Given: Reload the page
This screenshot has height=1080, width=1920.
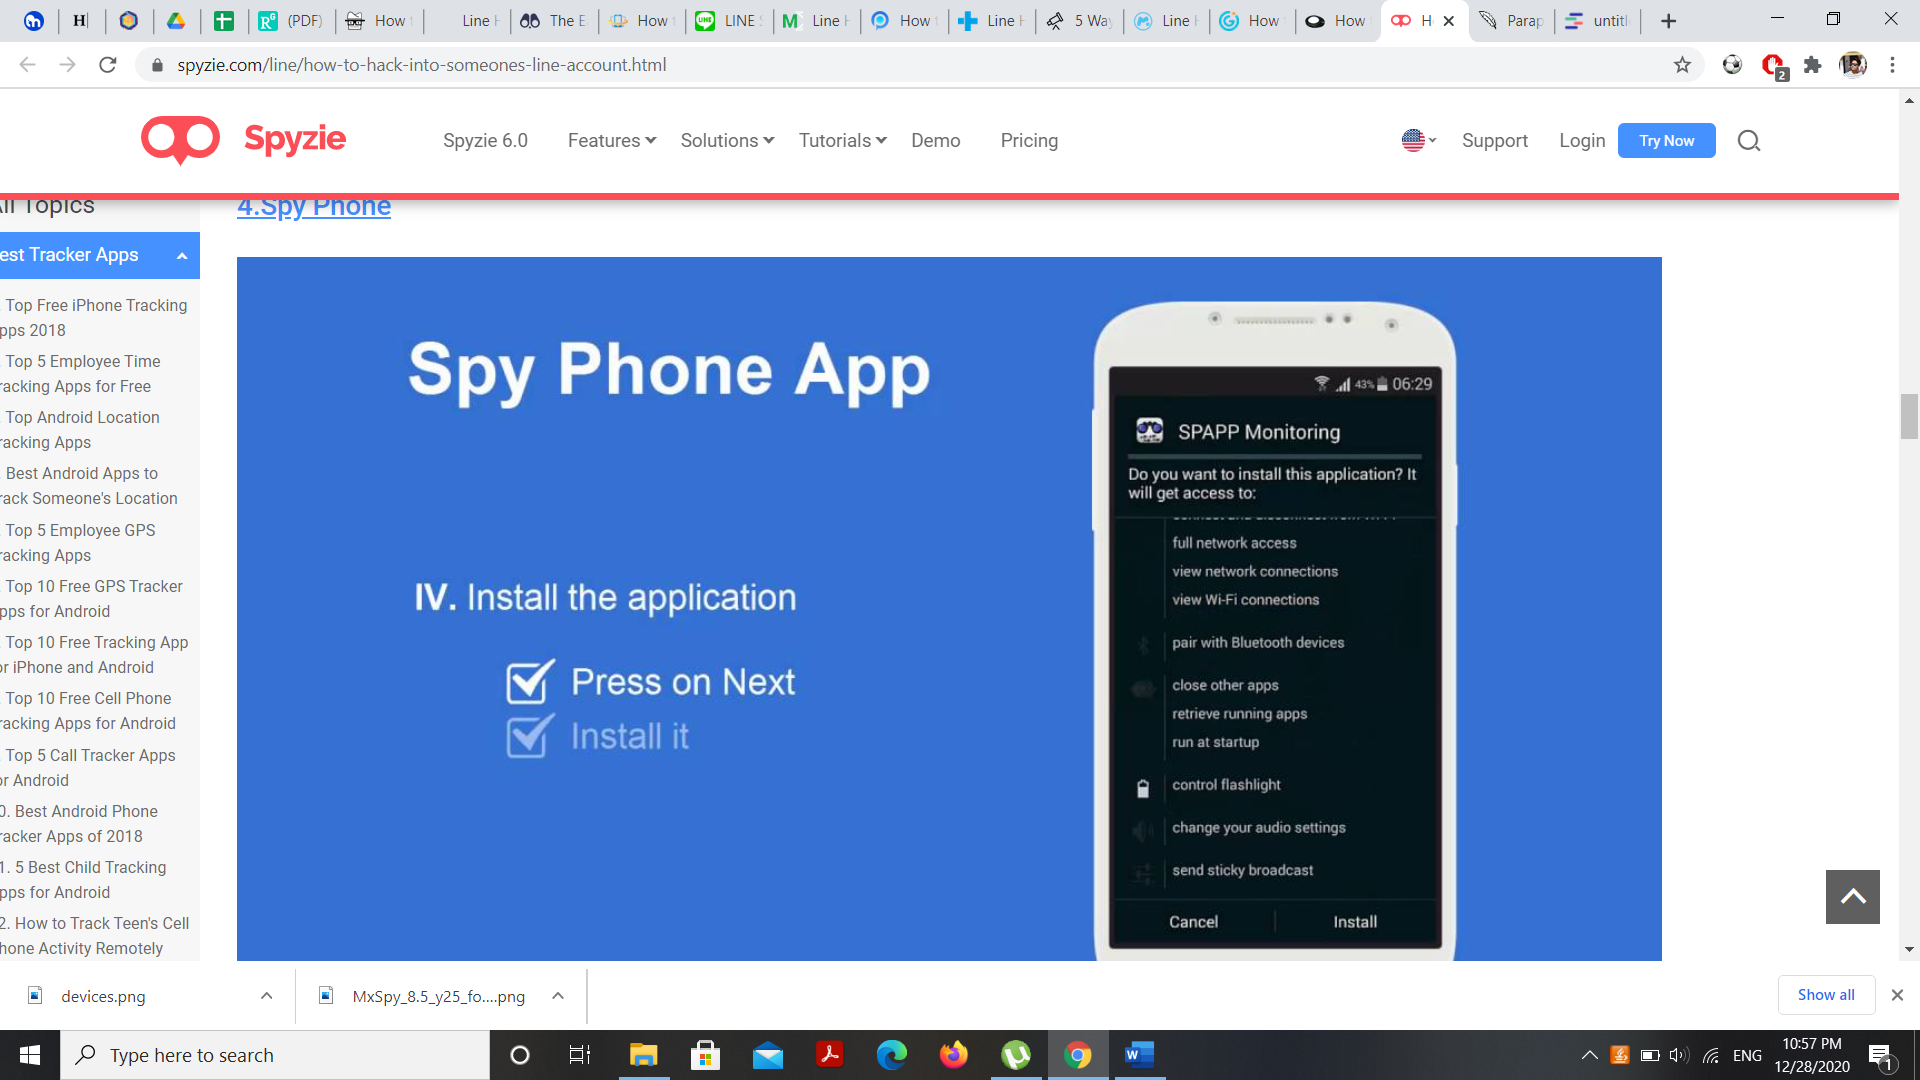Looking at the screenshot, I should pyautogui.click(x=108, y=65).
